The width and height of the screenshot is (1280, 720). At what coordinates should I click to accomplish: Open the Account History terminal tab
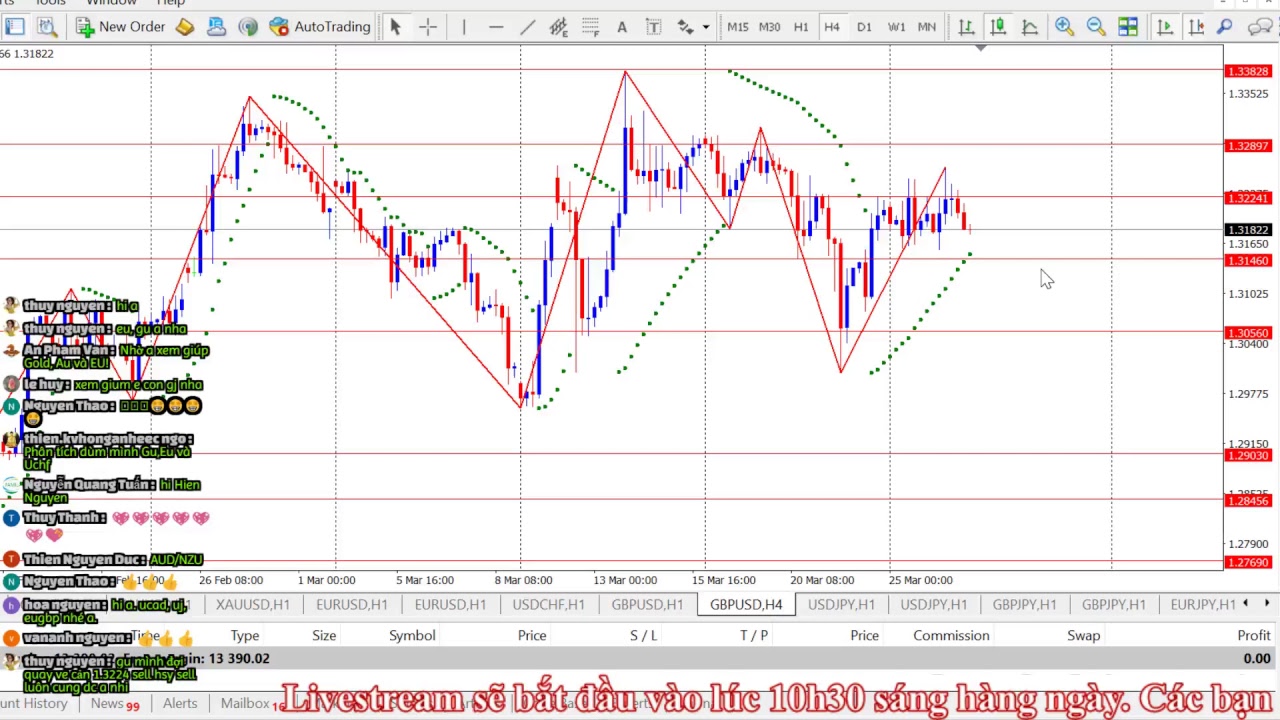point(34,703)
